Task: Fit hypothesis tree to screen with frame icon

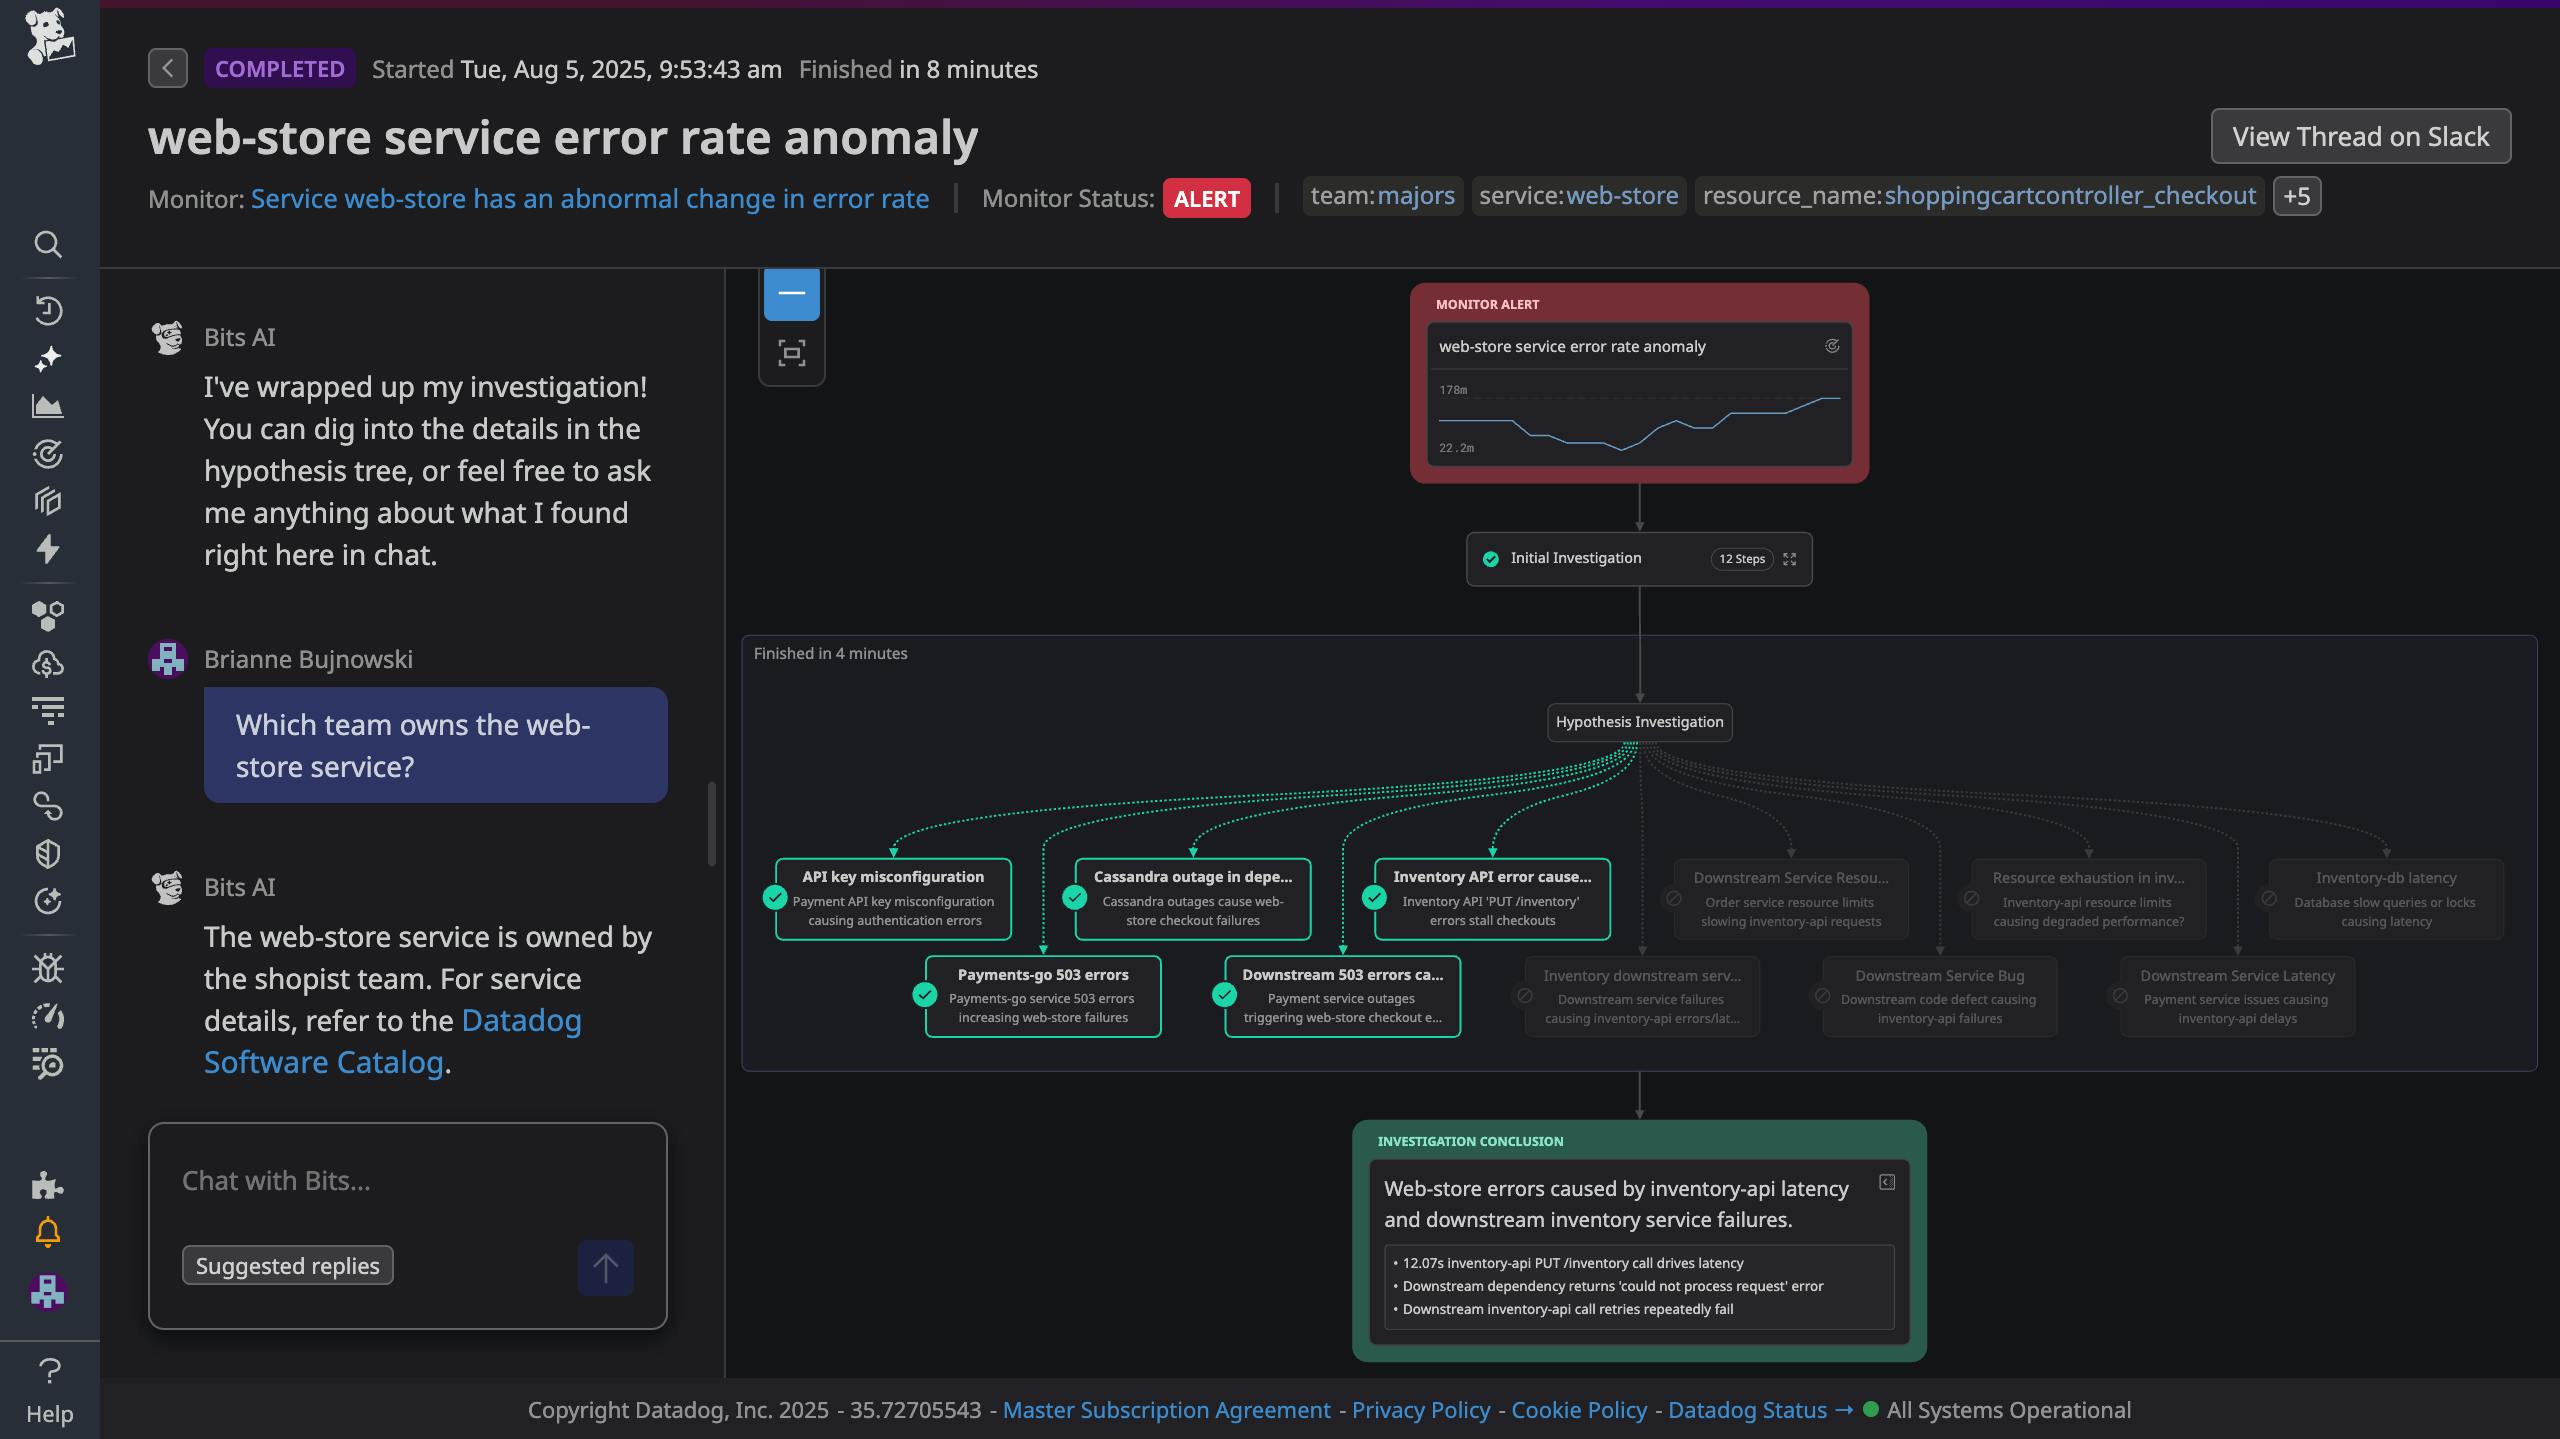Action: tap(791, 353)
